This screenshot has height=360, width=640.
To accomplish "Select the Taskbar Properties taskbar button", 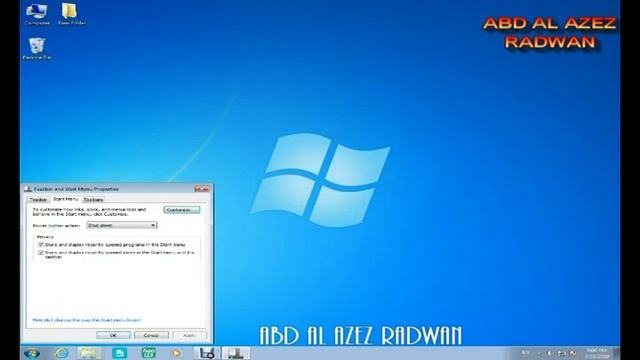I will point(236,353).
